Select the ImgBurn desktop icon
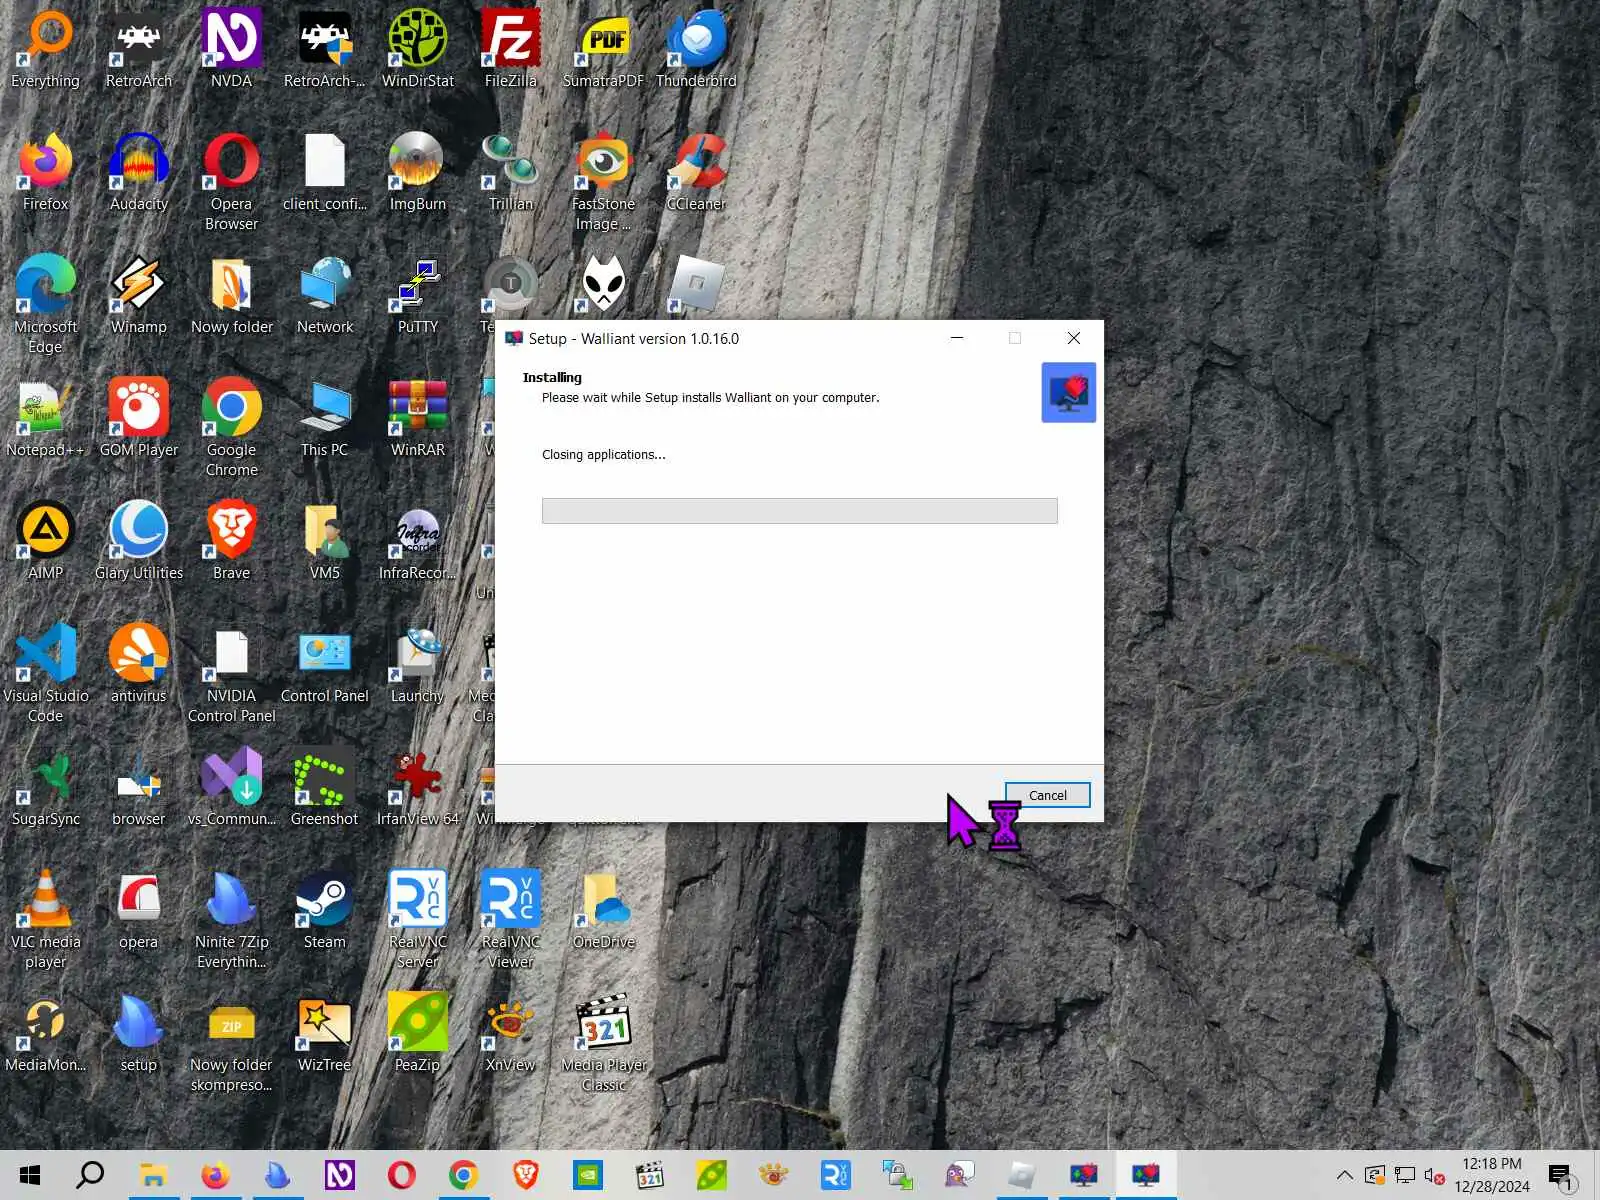 click(x=418, y=172)
